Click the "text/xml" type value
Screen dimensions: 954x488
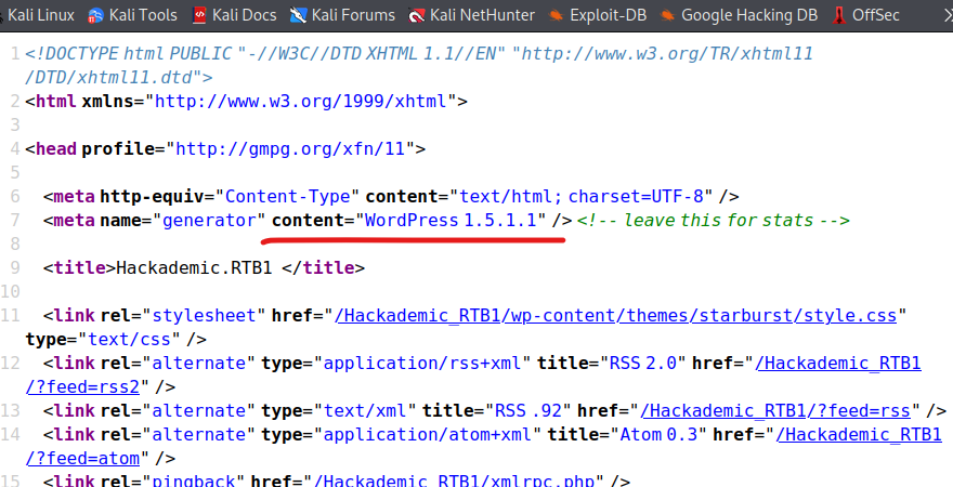tap(366, 411)
